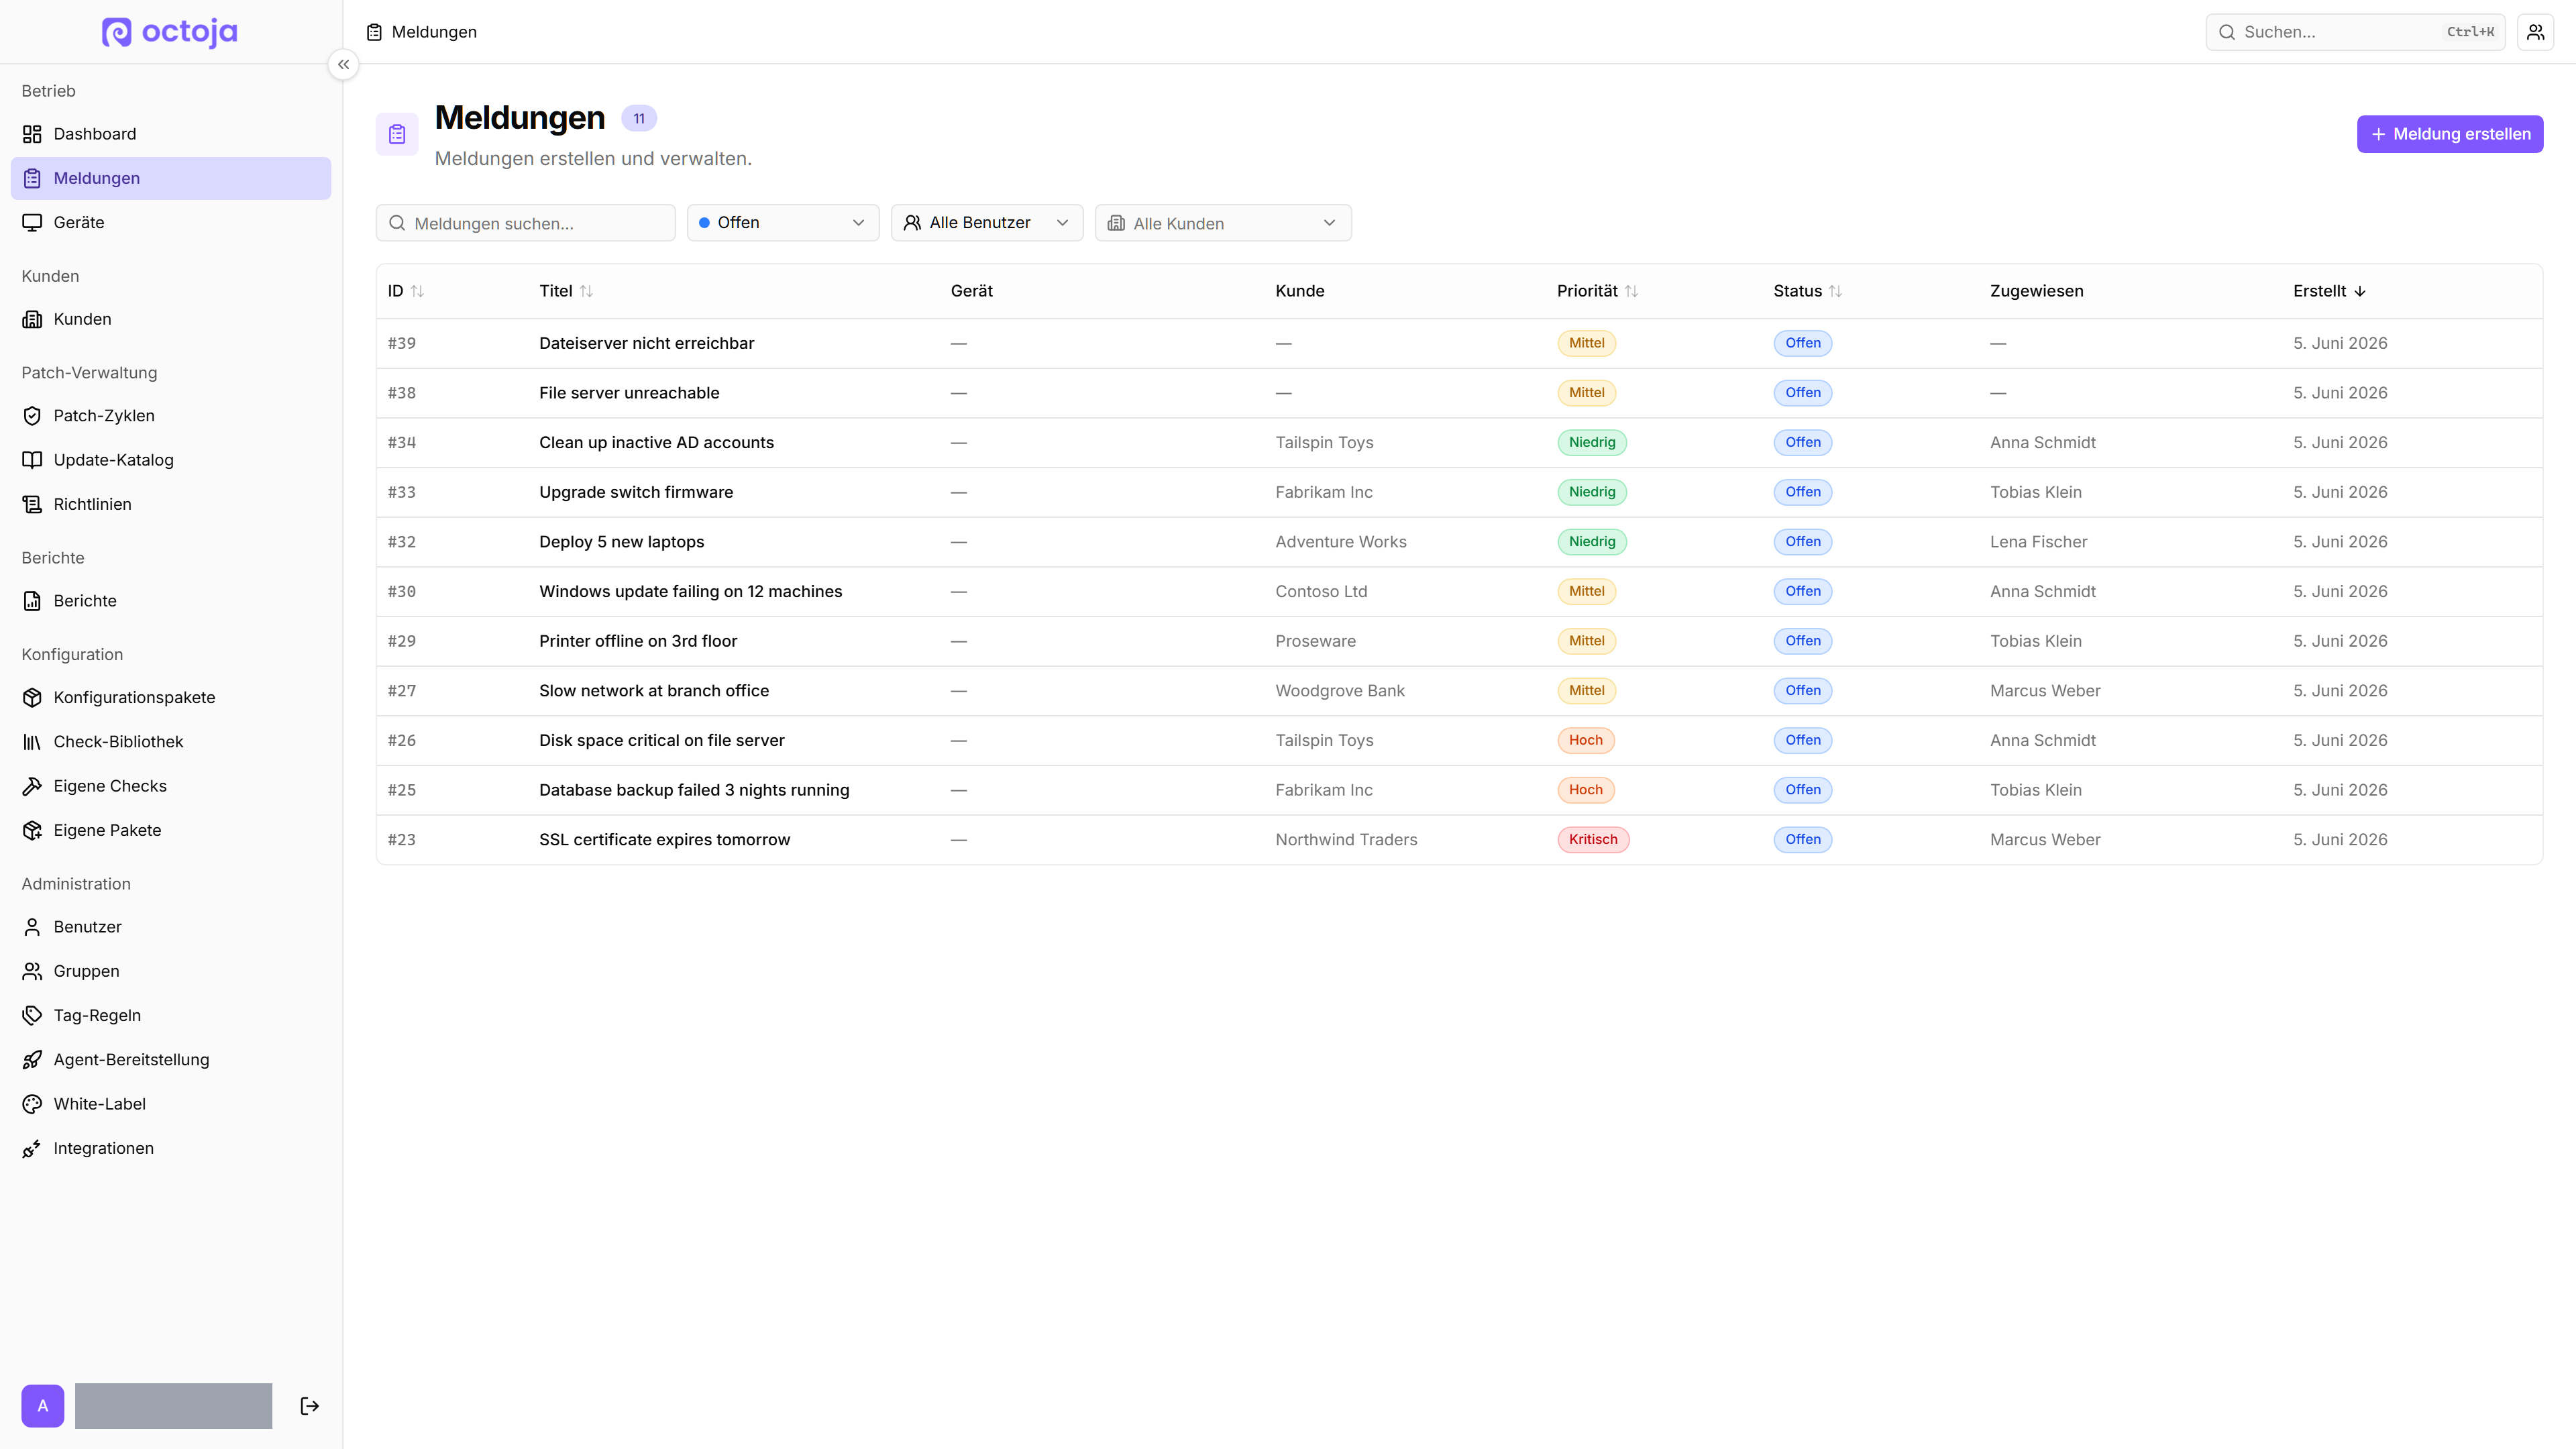Click the Eigene Pakete package icon
The height and width of the screenshot is (1449, 2576).
pyautogui.click(x=32, y=830)
